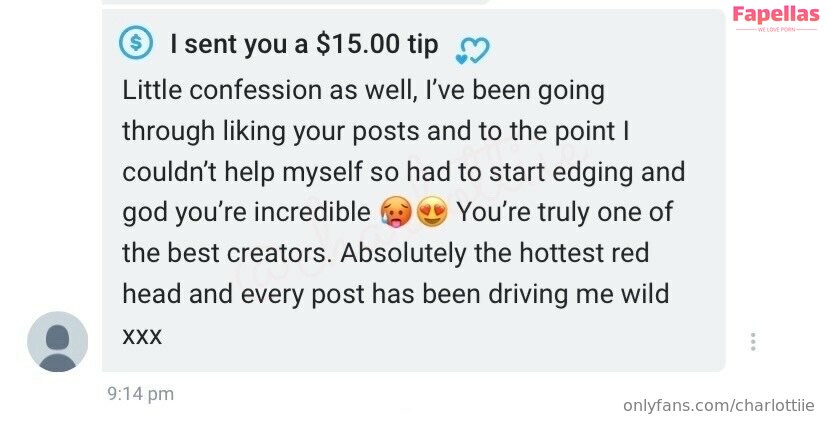Click the partial message bubble at the top
828x428 pixels.
click(300, 2)
